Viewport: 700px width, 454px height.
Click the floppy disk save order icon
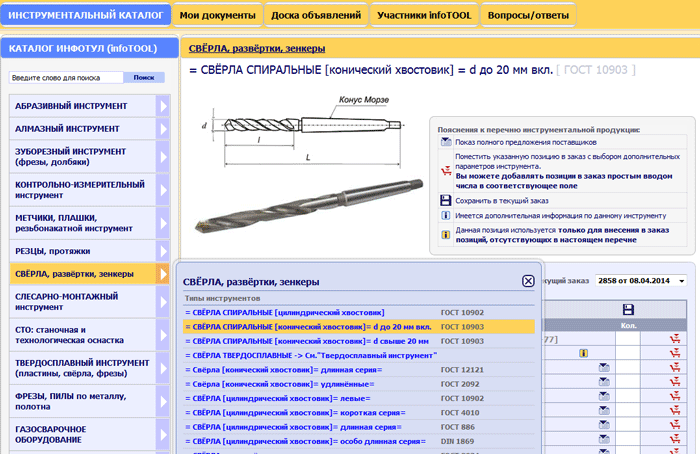628,309
